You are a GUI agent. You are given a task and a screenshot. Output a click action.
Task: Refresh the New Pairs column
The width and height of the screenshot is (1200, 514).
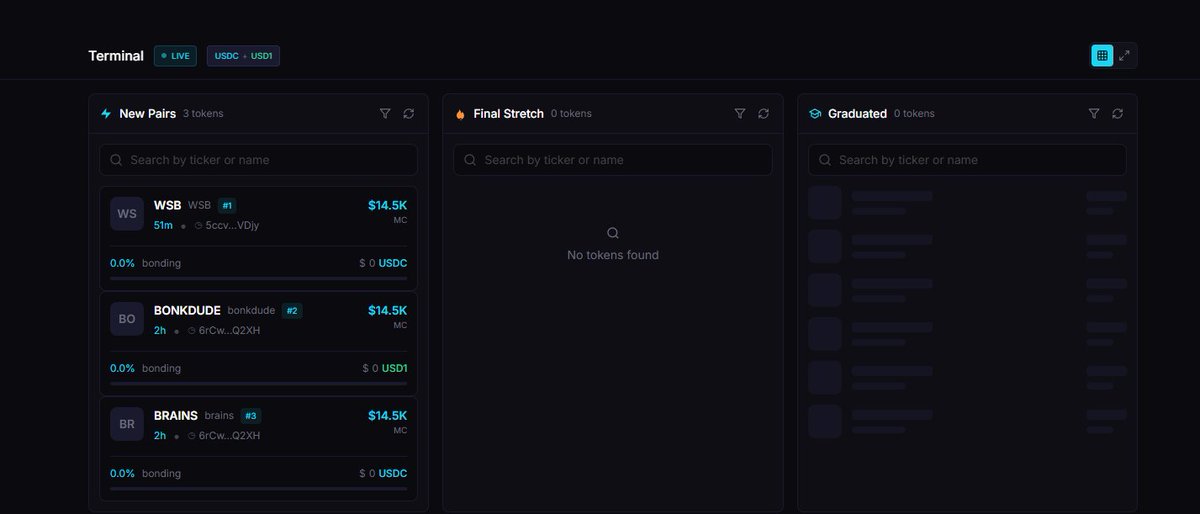pos(409,114)
